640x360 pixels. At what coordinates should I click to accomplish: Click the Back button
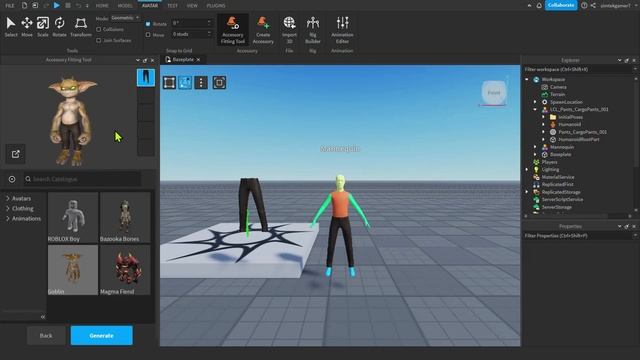[46, 336]
